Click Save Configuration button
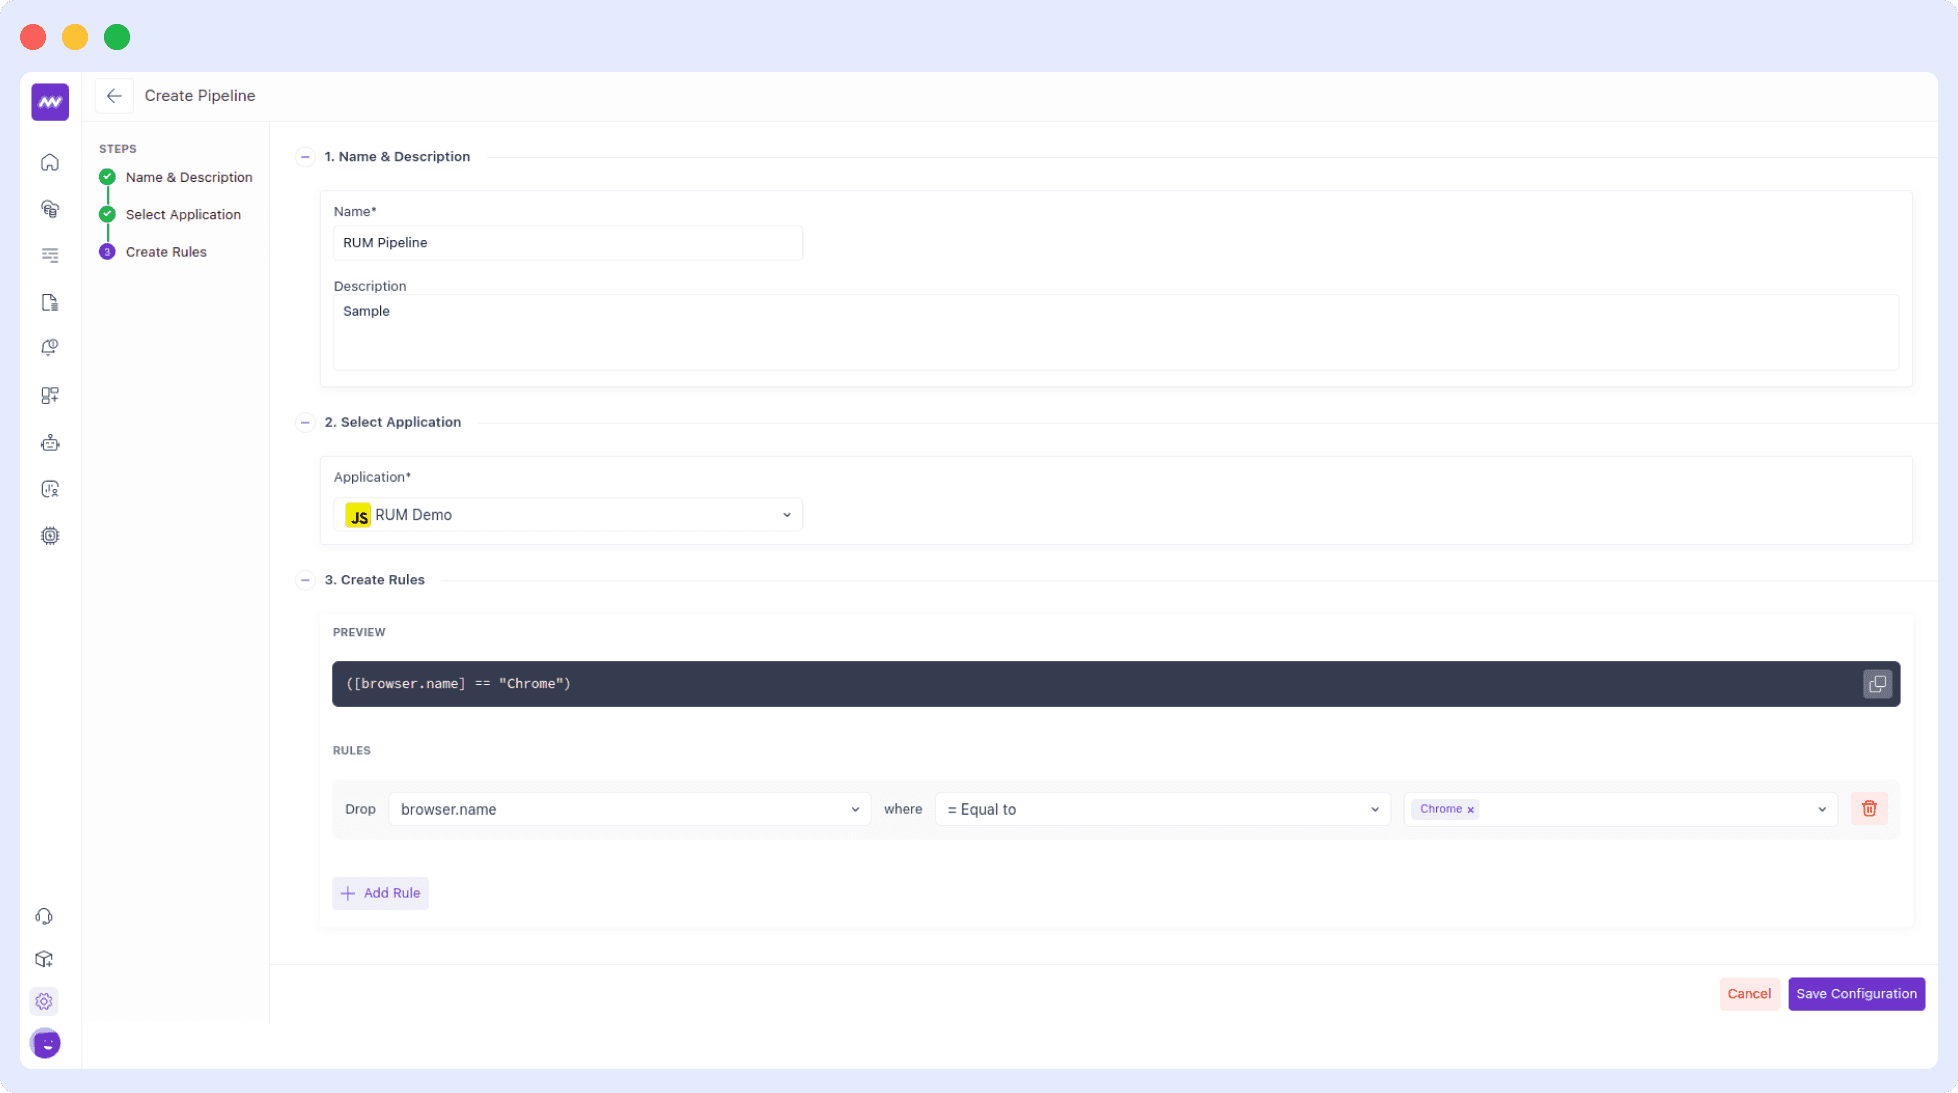This screenshot has height=1093, width=1958. 1855,994
